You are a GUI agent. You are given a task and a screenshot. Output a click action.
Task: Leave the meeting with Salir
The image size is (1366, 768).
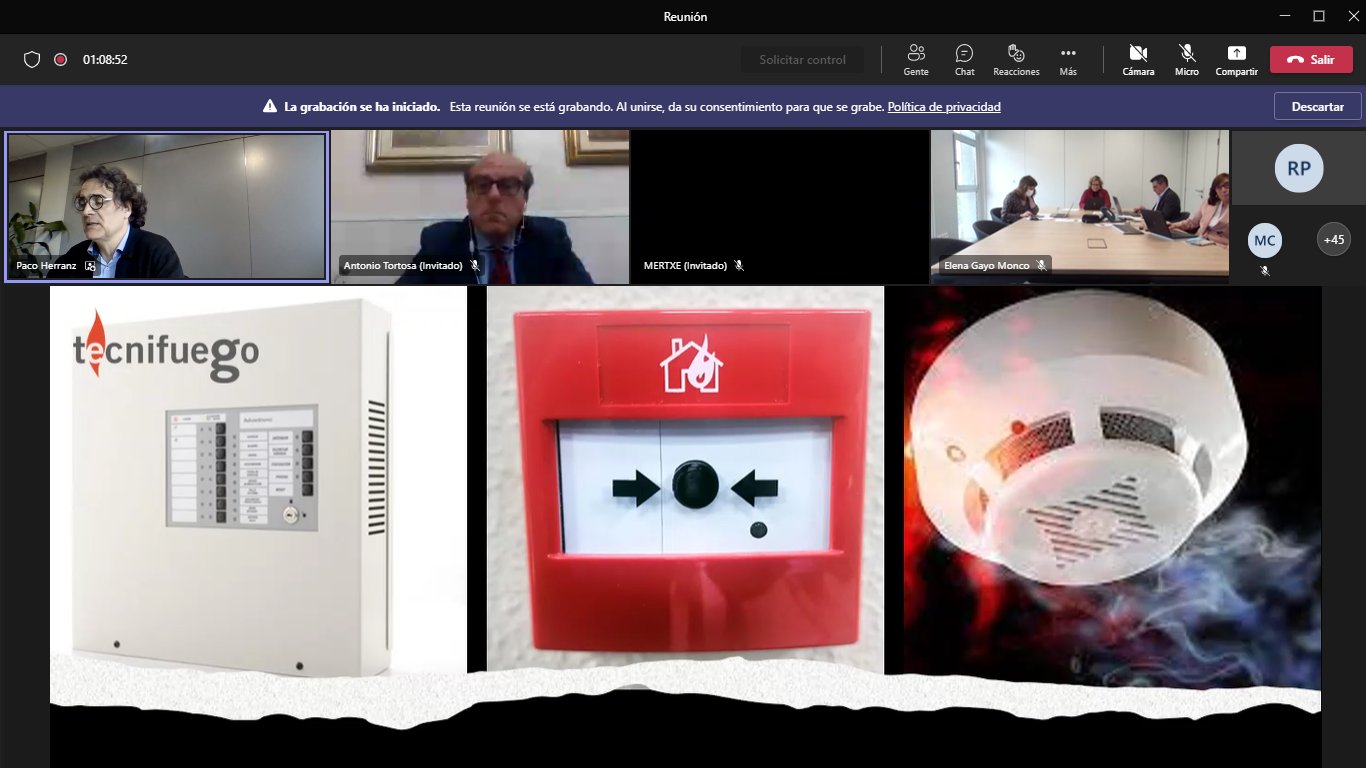point(1311,60)
